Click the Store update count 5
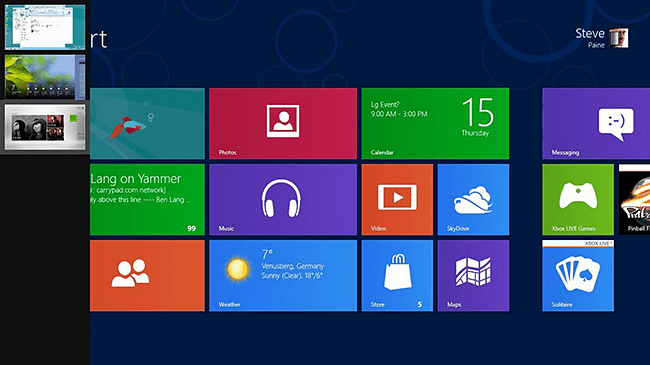 (420, 304)
